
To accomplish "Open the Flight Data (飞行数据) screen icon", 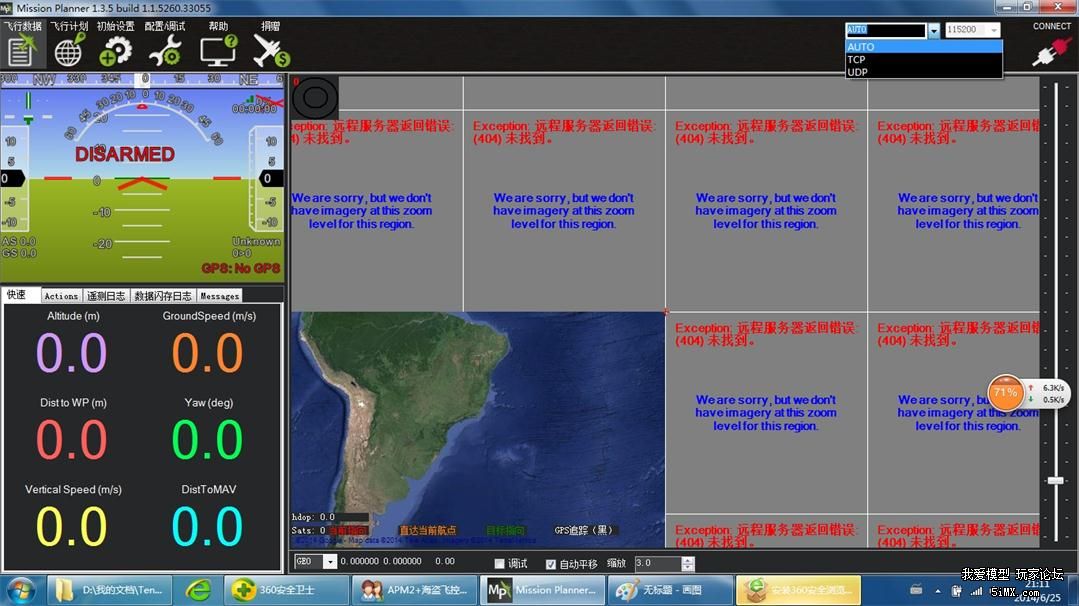I will 21,50.
